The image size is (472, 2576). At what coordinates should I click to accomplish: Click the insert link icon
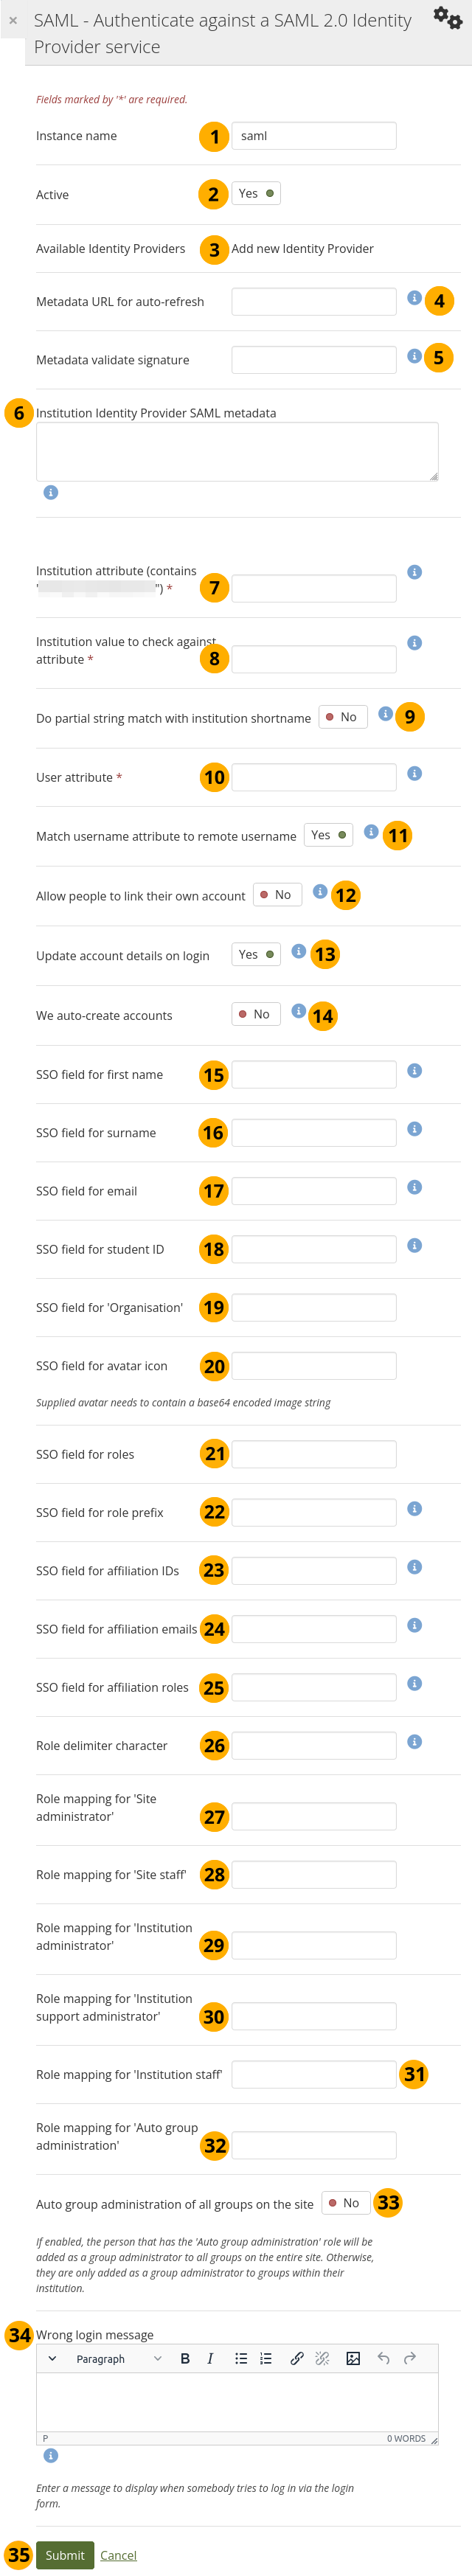click(x=297, y=2357)
